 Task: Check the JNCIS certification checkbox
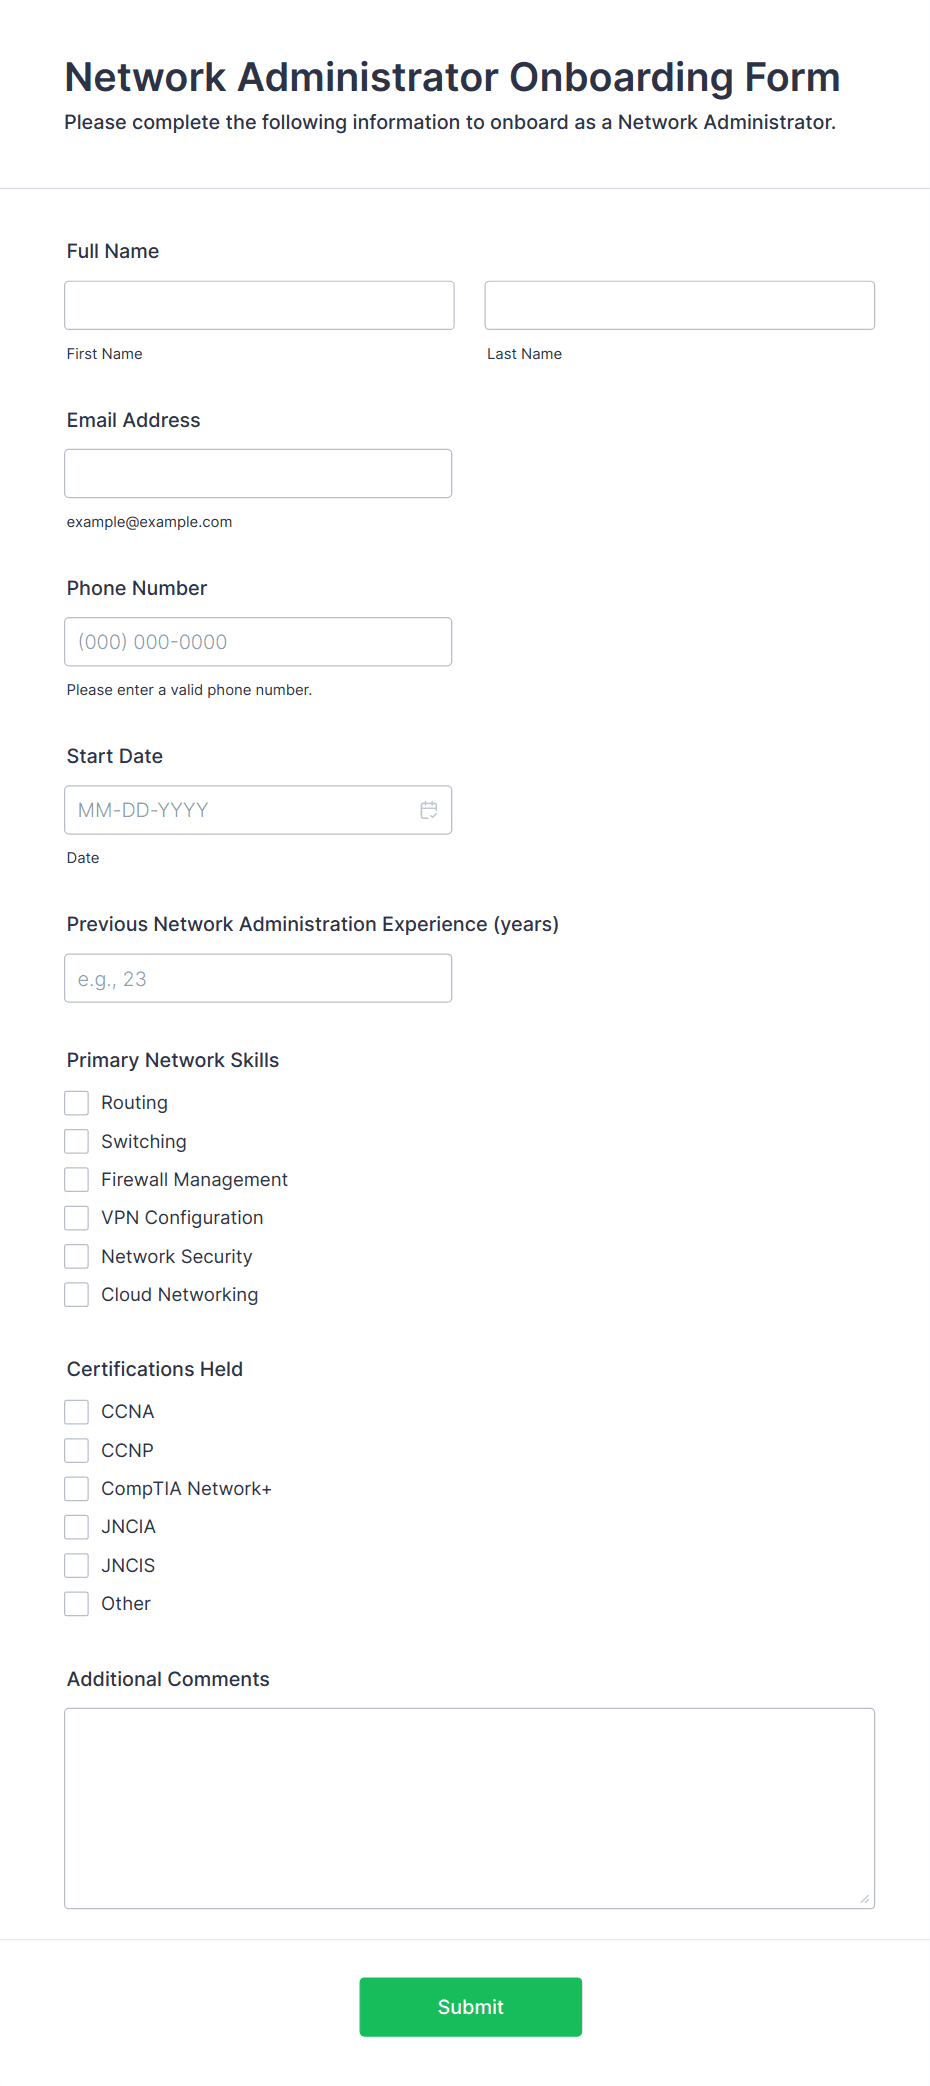point(76,1565)
